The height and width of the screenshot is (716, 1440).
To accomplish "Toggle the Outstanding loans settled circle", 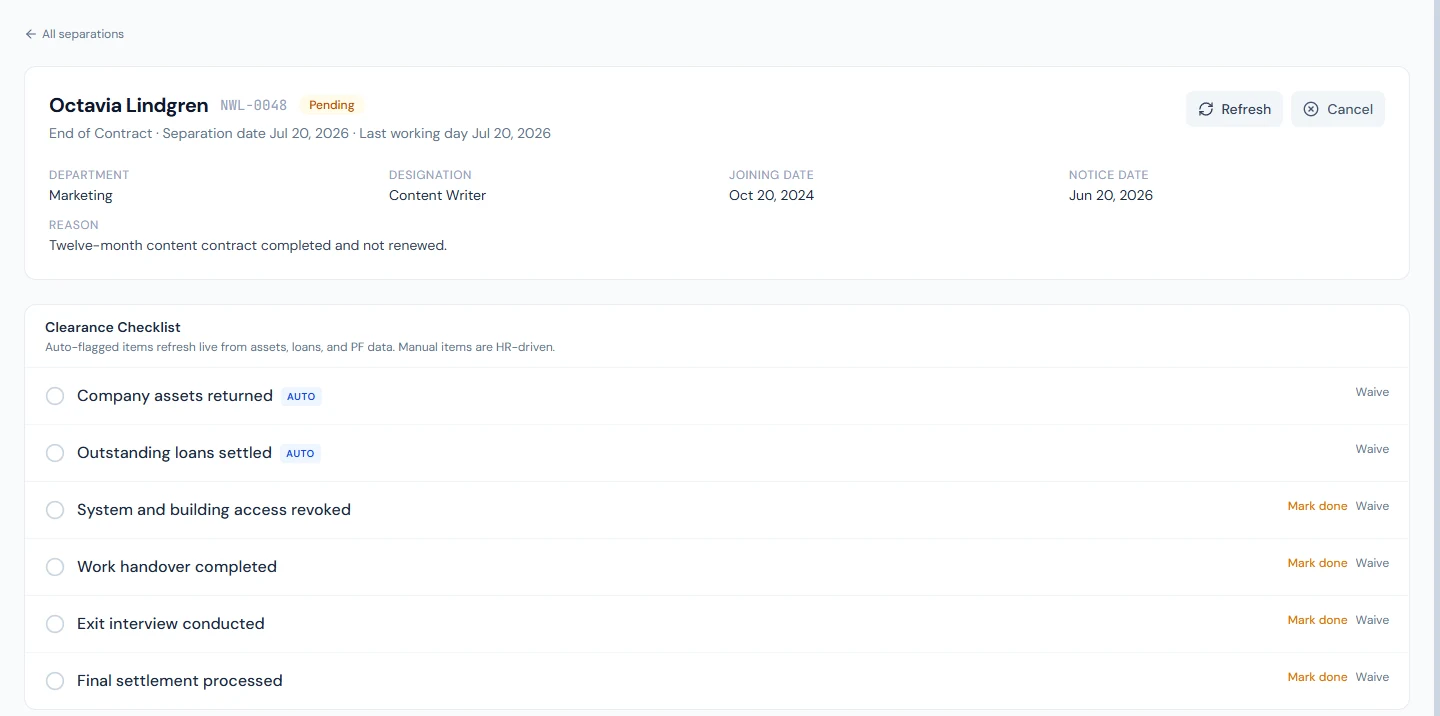I will (x=55, y=453).
